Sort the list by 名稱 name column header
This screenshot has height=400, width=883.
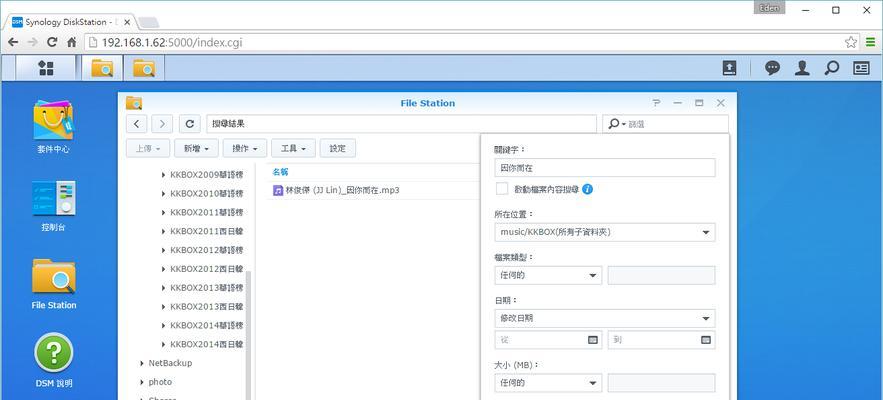[280, 172]
